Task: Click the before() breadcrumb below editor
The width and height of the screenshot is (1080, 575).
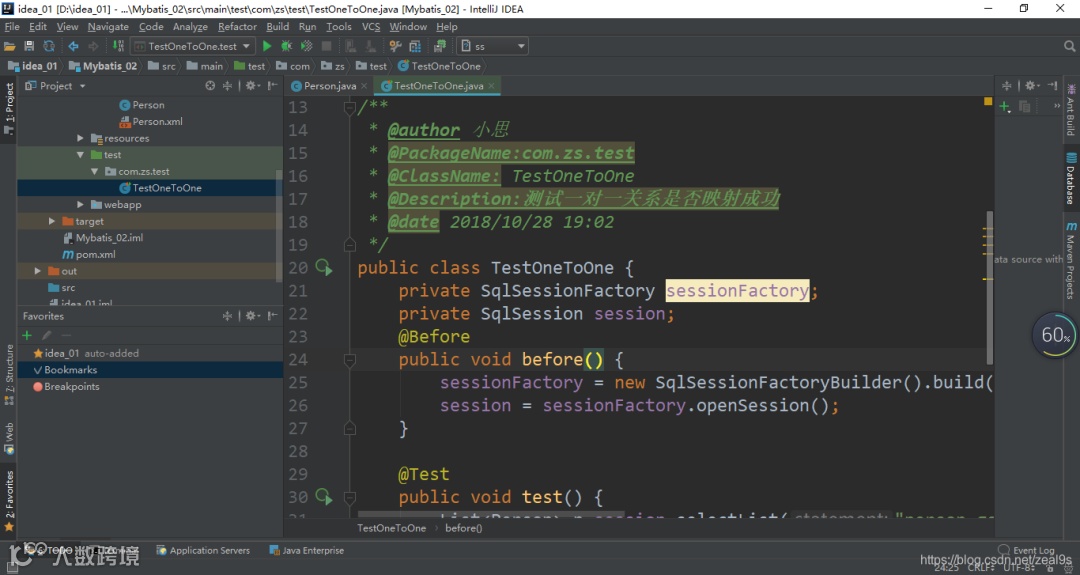Action: coord(464,528)
